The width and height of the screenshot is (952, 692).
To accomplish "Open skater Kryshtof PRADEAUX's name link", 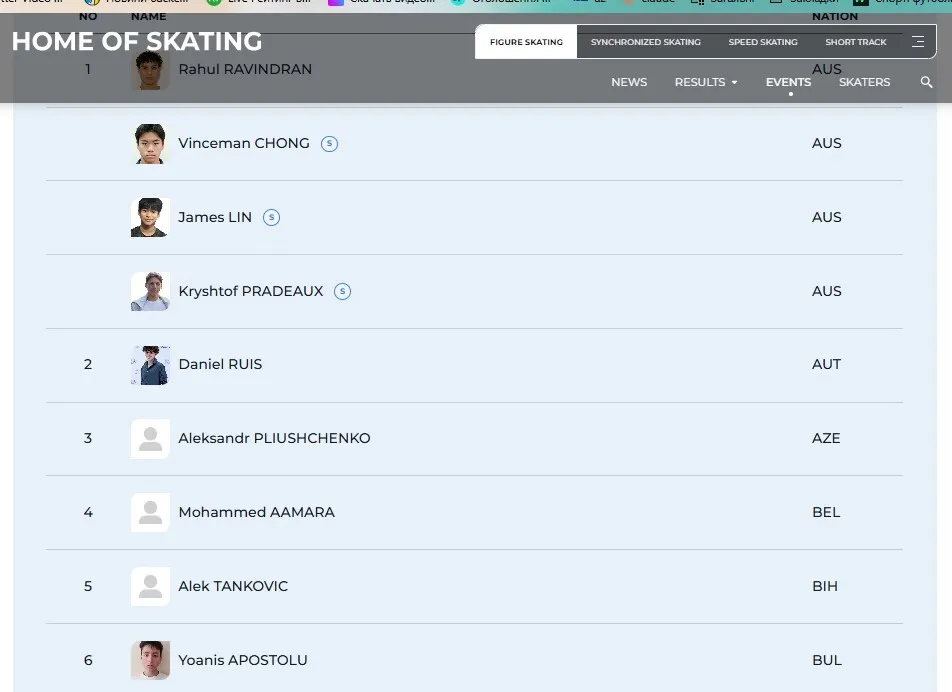I will (x=251, y=291).
